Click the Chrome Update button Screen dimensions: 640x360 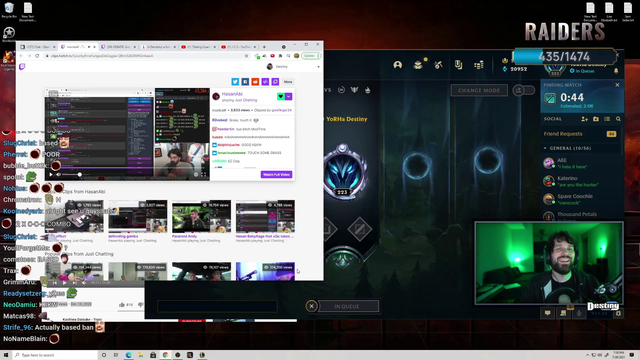(311, 56)
